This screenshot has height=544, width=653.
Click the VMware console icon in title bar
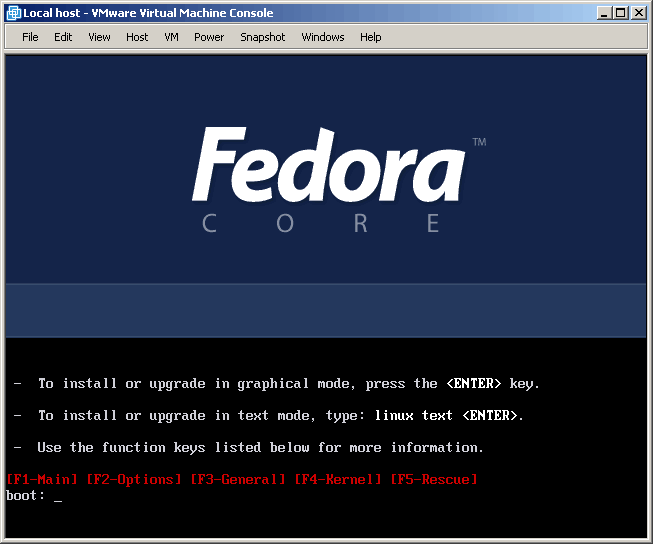[14, 13]
